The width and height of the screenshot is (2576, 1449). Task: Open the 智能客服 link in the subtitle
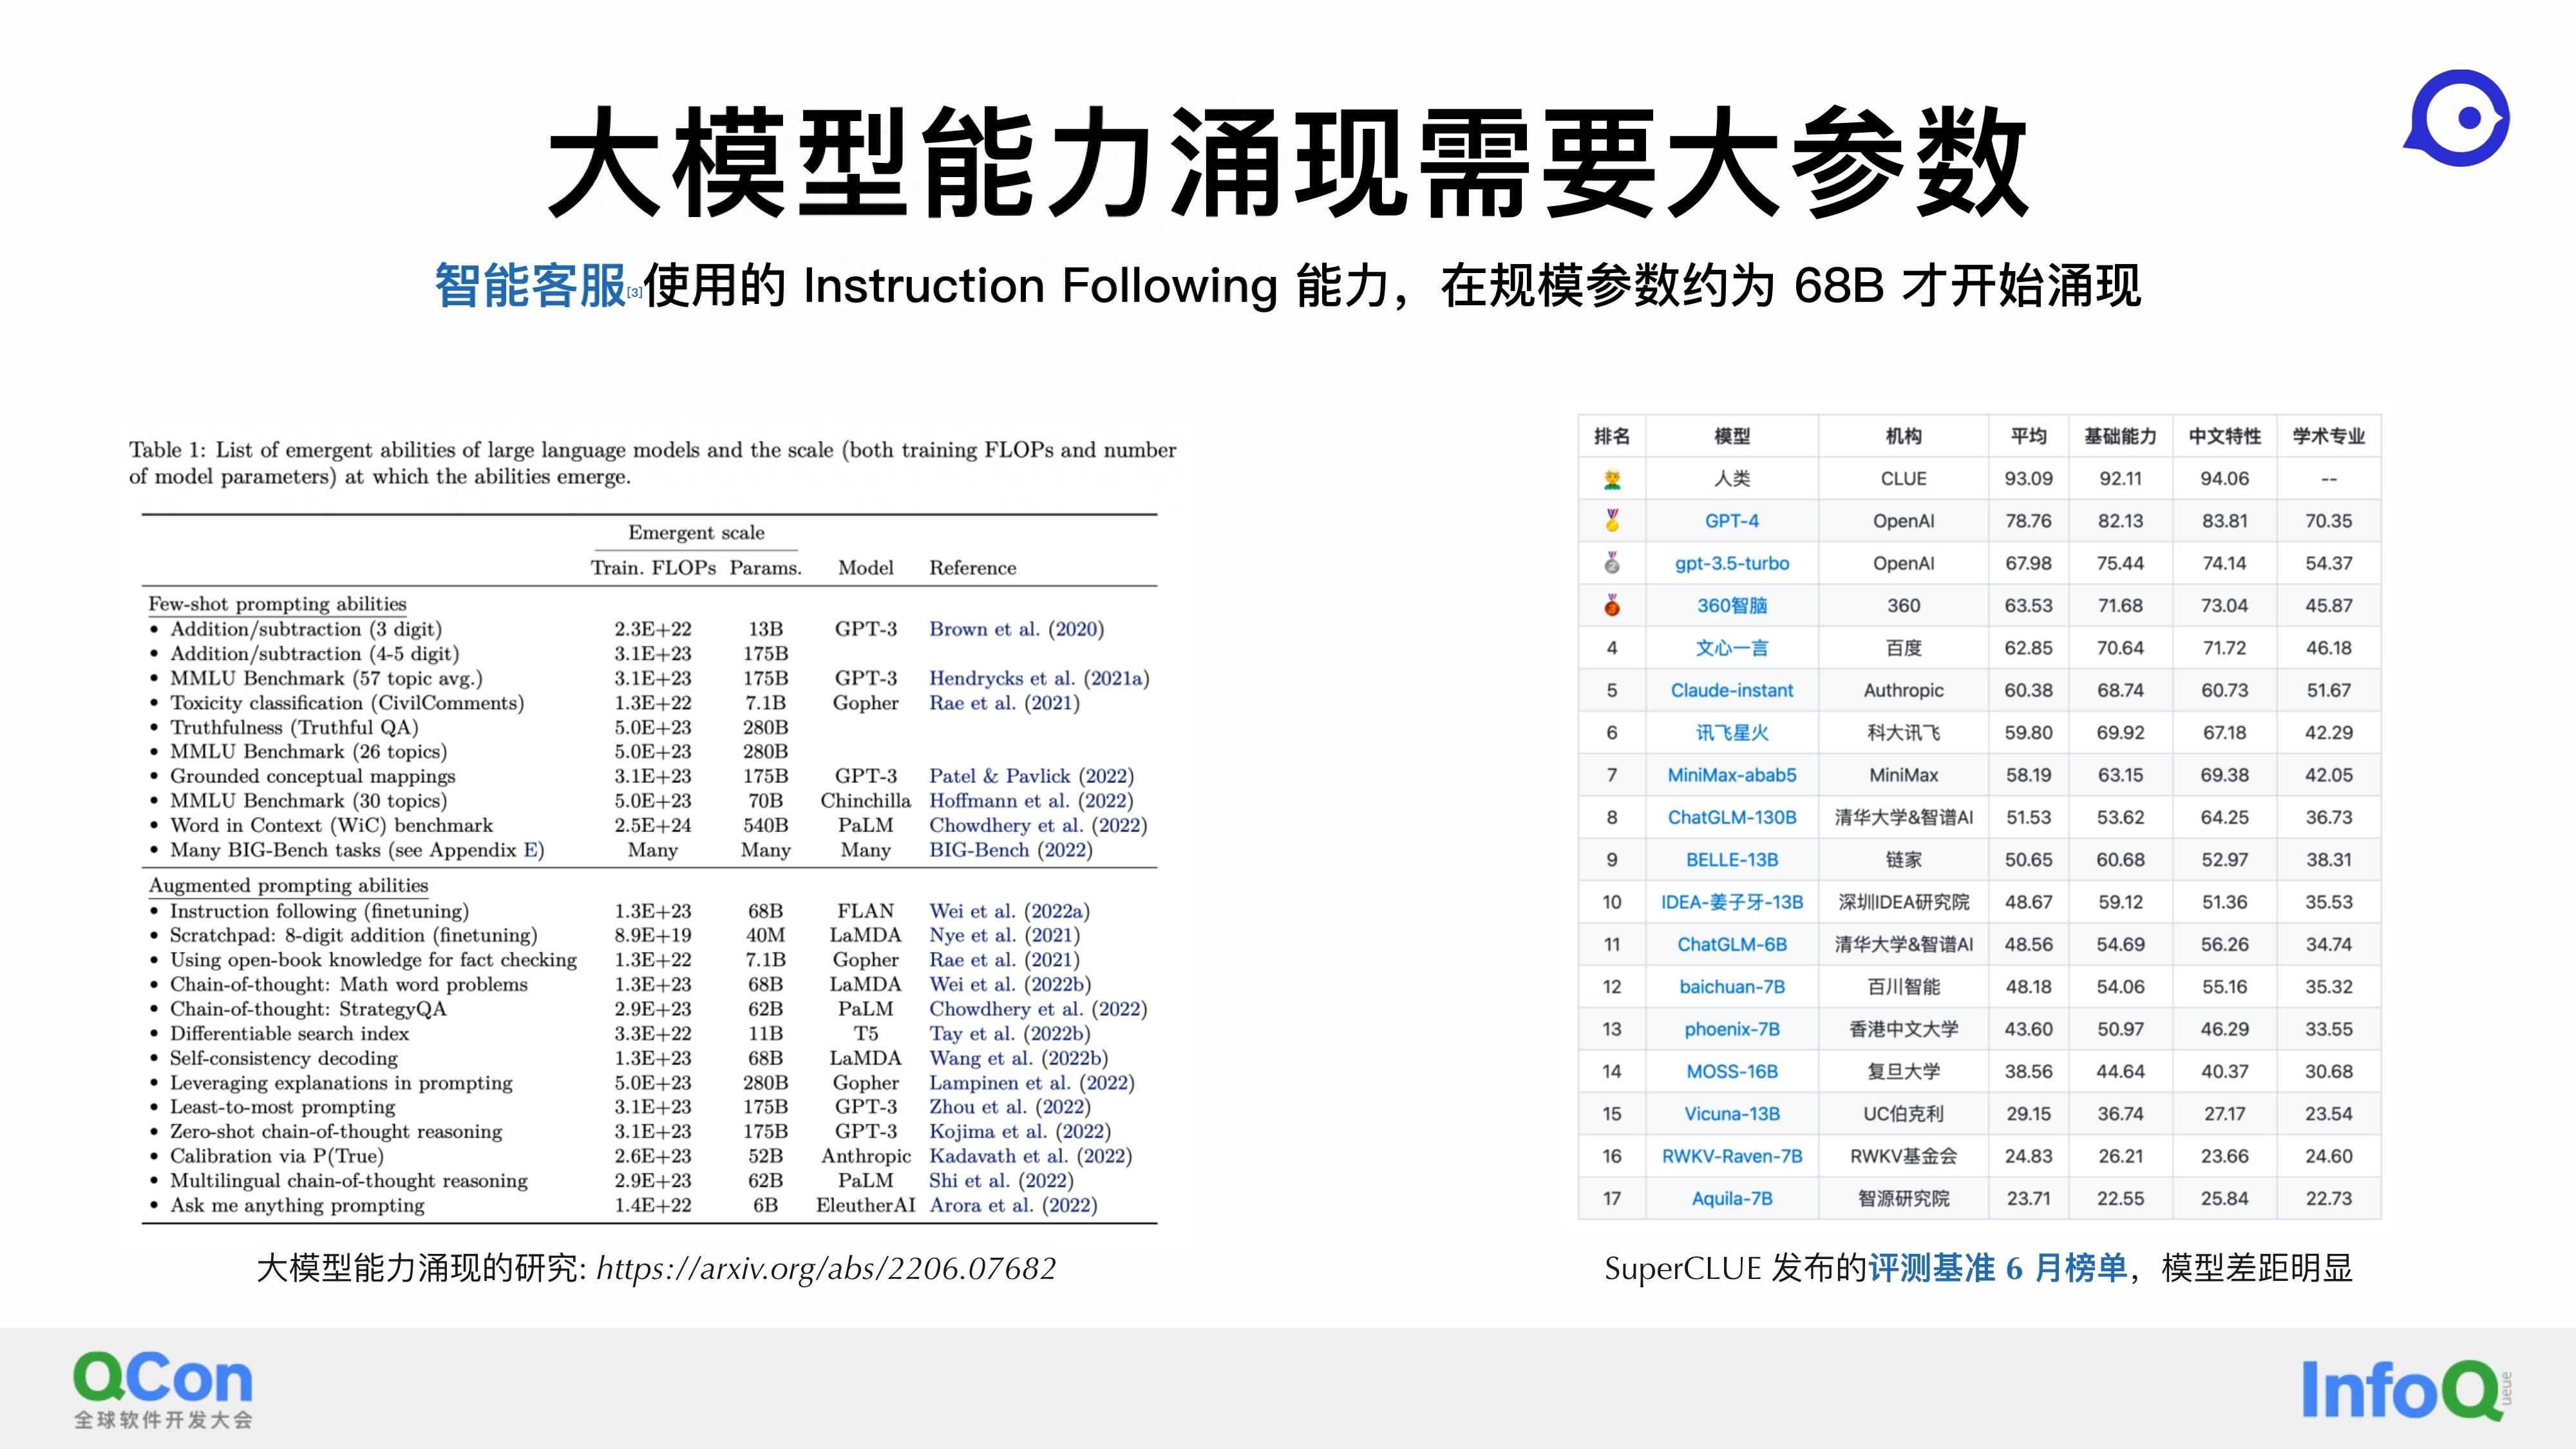pos(530,286)
